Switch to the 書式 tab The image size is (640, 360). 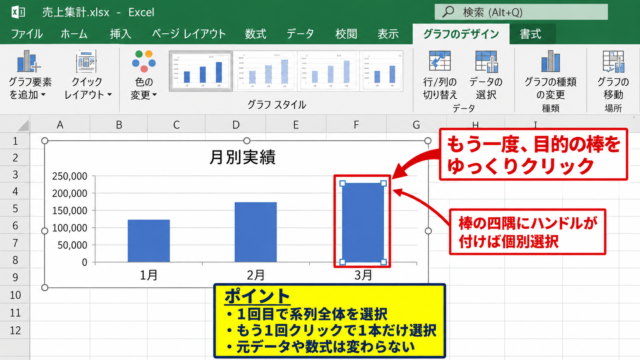coord(530,34)
